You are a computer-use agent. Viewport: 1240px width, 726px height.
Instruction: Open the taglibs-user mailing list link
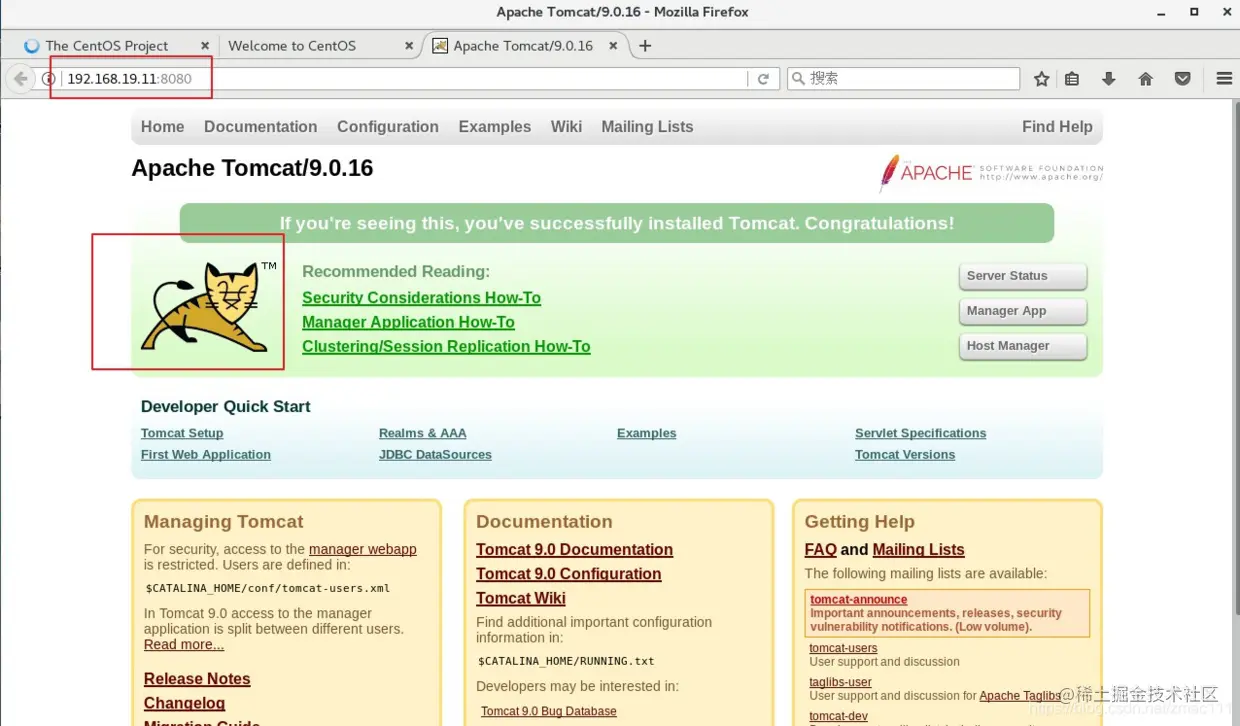click(x=840, y=682)
